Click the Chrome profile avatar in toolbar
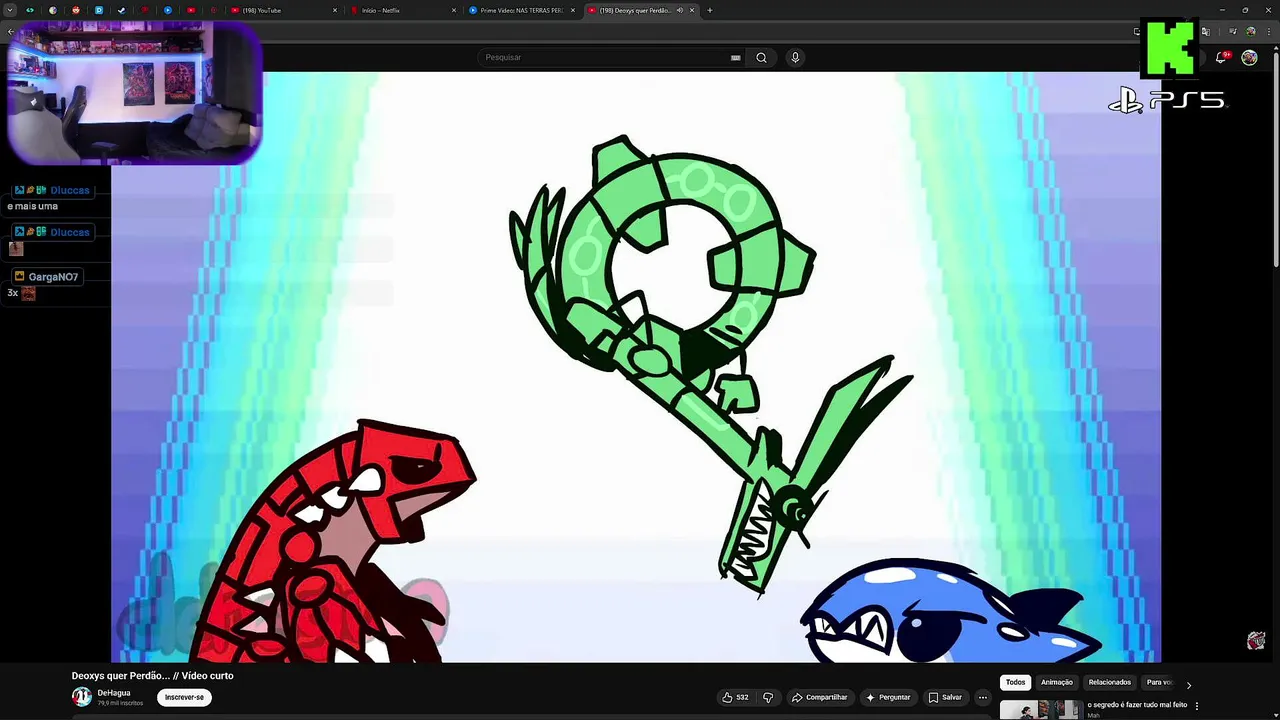This screenshot has width=1280, height=720. [x=1252, y=32]
